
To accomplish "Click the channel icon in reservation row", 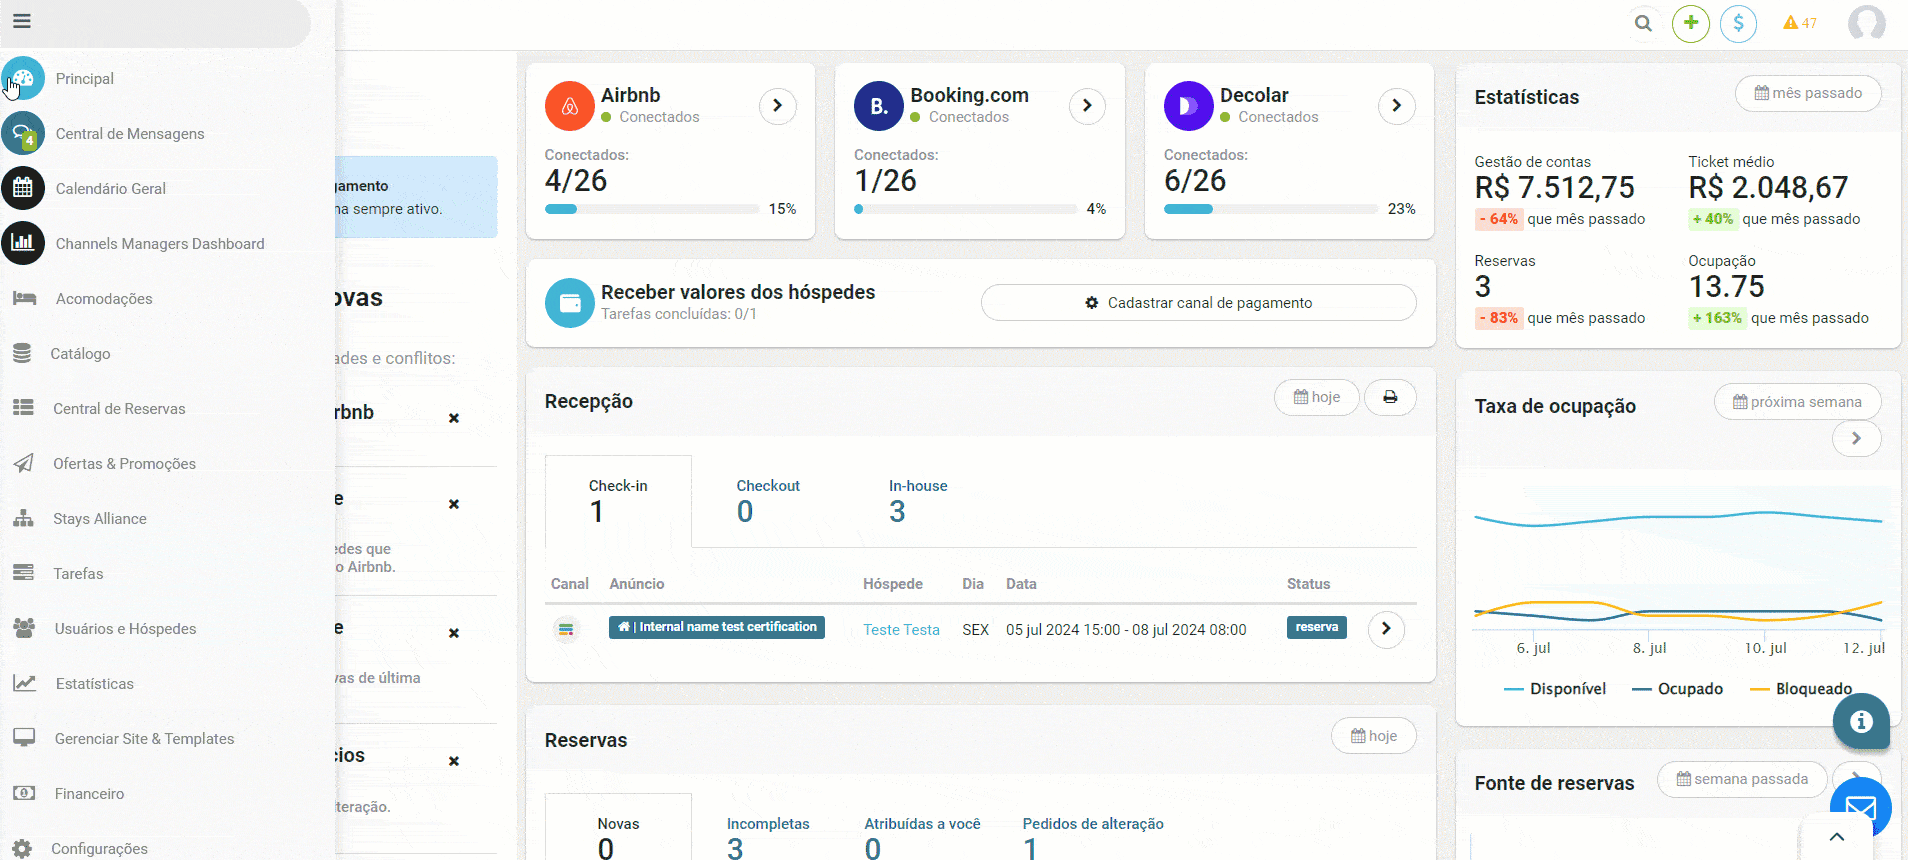I will click(x=566, y=629).
